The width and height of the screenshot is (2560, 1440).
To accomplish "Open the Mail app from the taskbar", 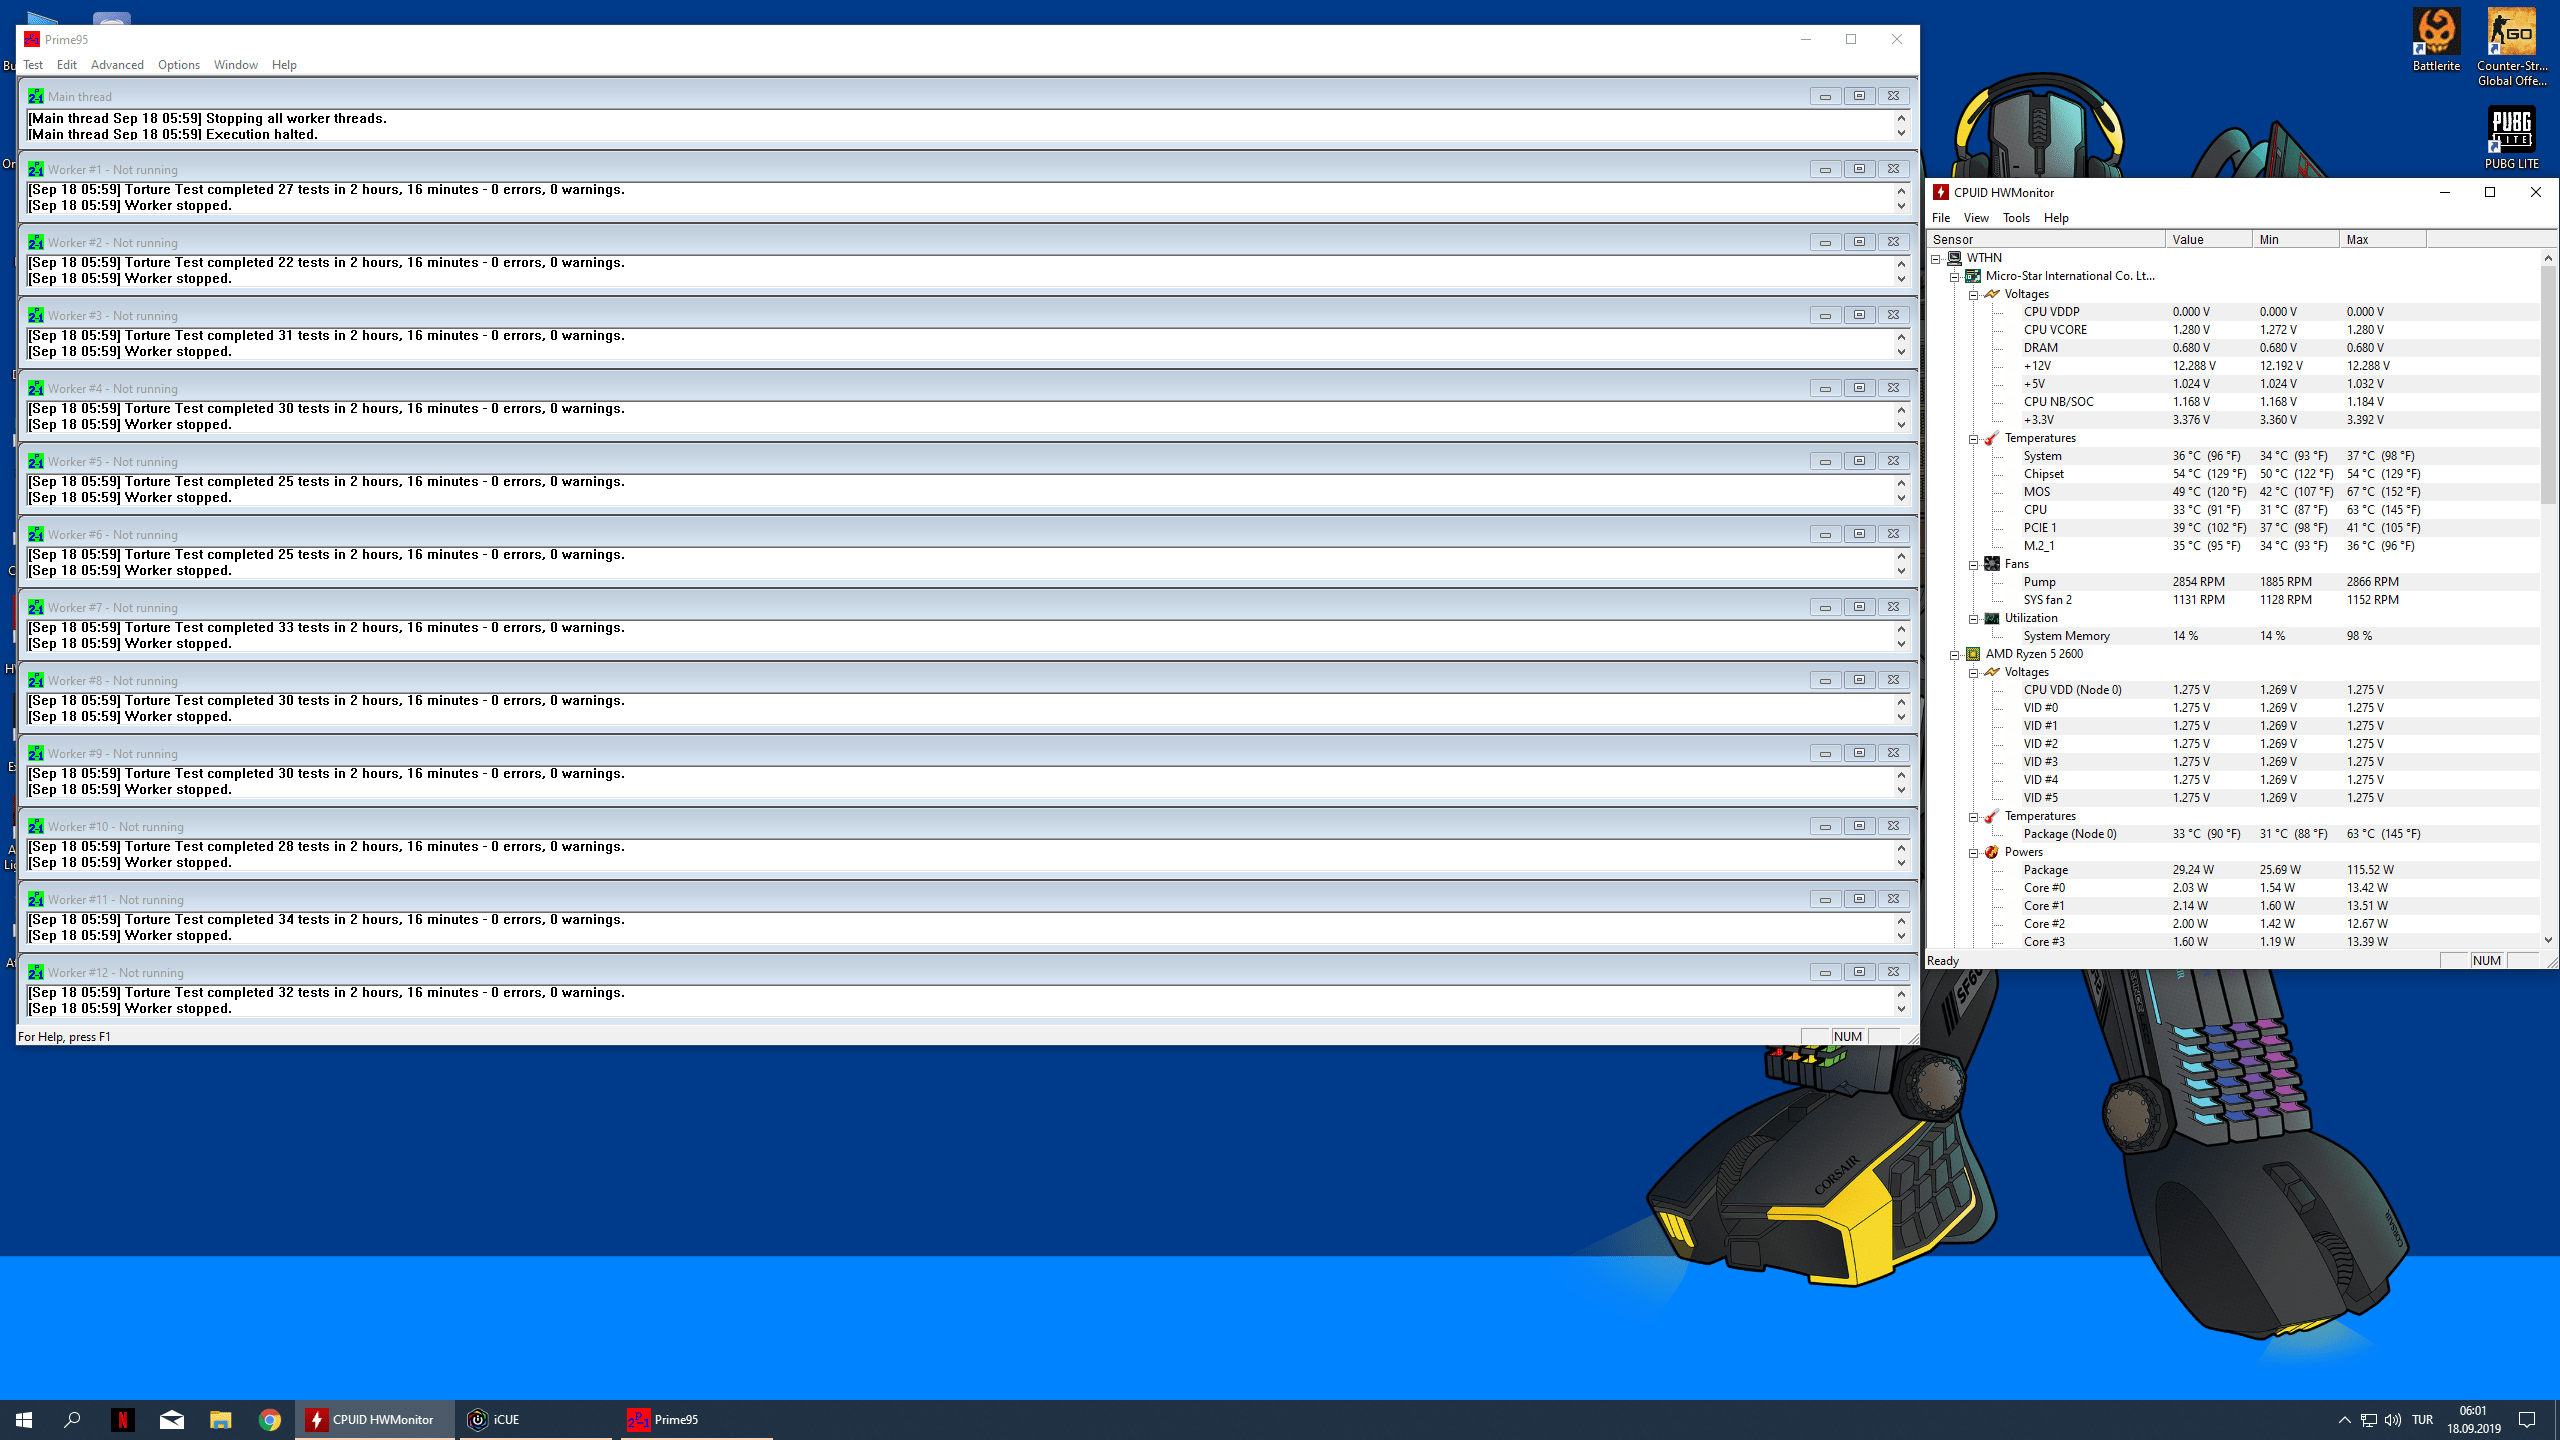I will (x=172, y=1419).
